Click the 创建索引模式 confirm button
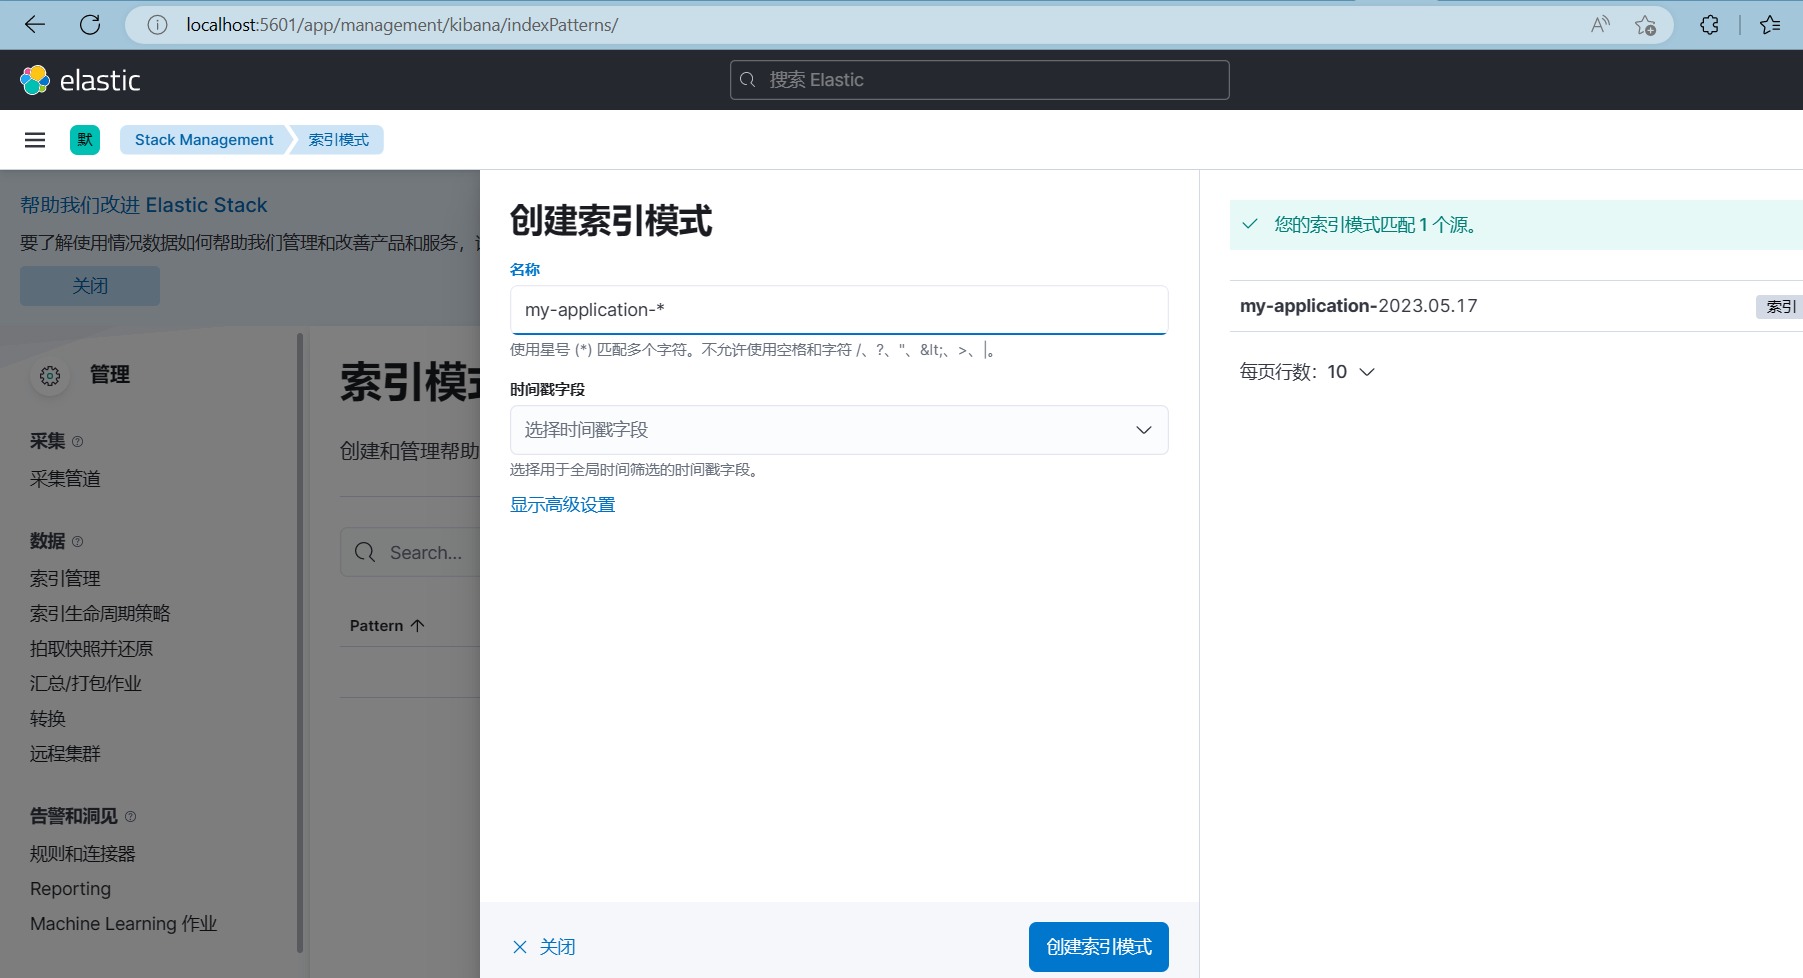The image size is (1803, 978). tap(1097, 945)
